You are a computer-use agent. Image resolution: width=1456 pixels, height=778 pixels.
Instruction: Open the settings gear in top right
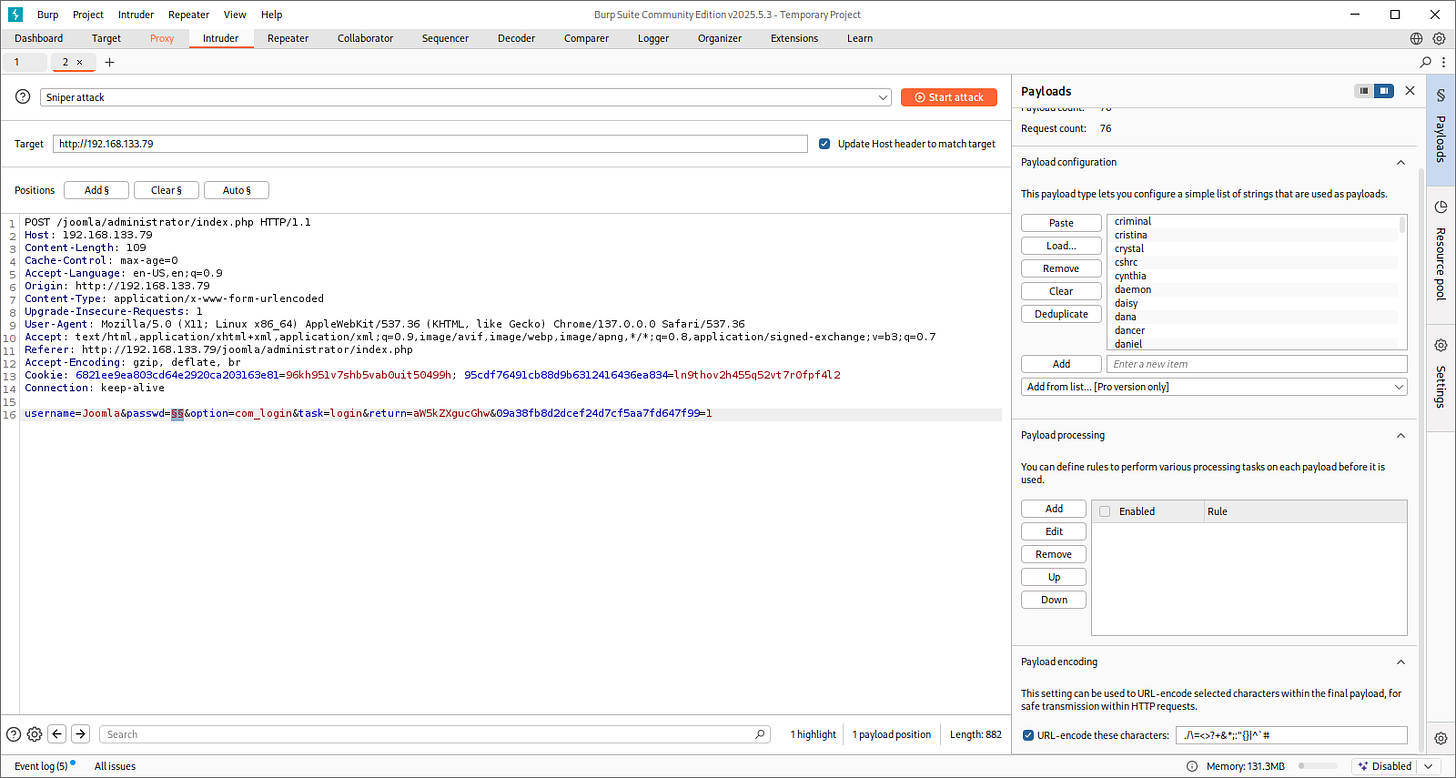click(x=1440, y=38)
